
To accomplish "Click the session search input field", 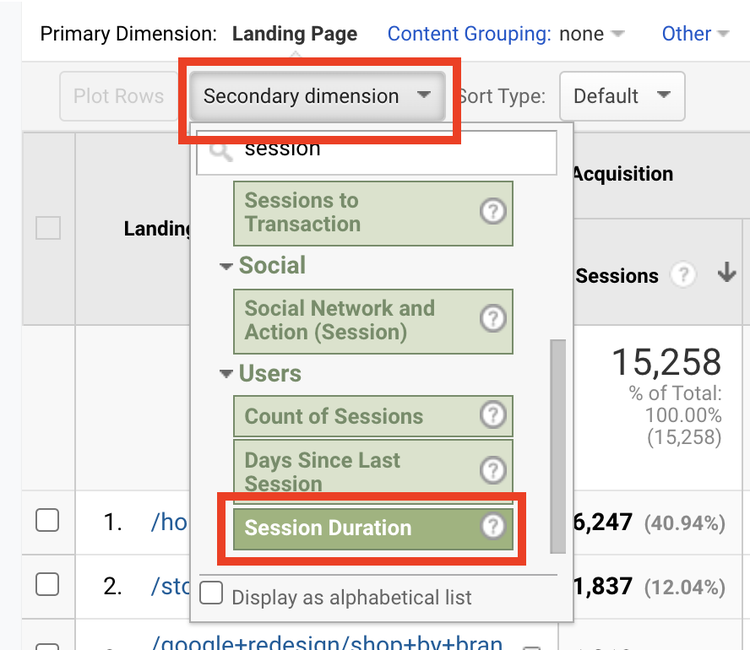I will click(376, 152).
